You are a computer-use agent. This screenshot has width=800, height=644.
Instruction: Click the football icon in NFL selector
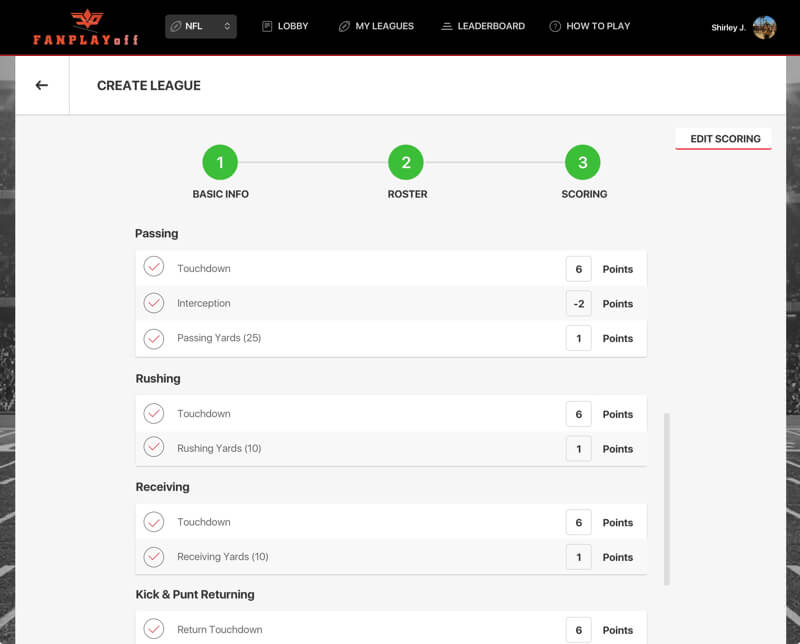click(x=176, y=26)
